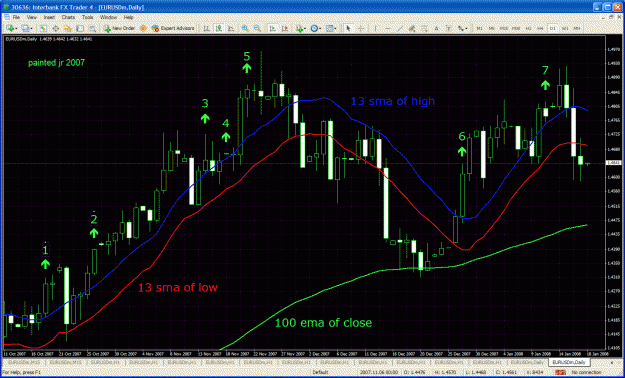The height and width of the screenshot is (378, 625).
Task: Open the Insert menu
Action: (49, 18)
